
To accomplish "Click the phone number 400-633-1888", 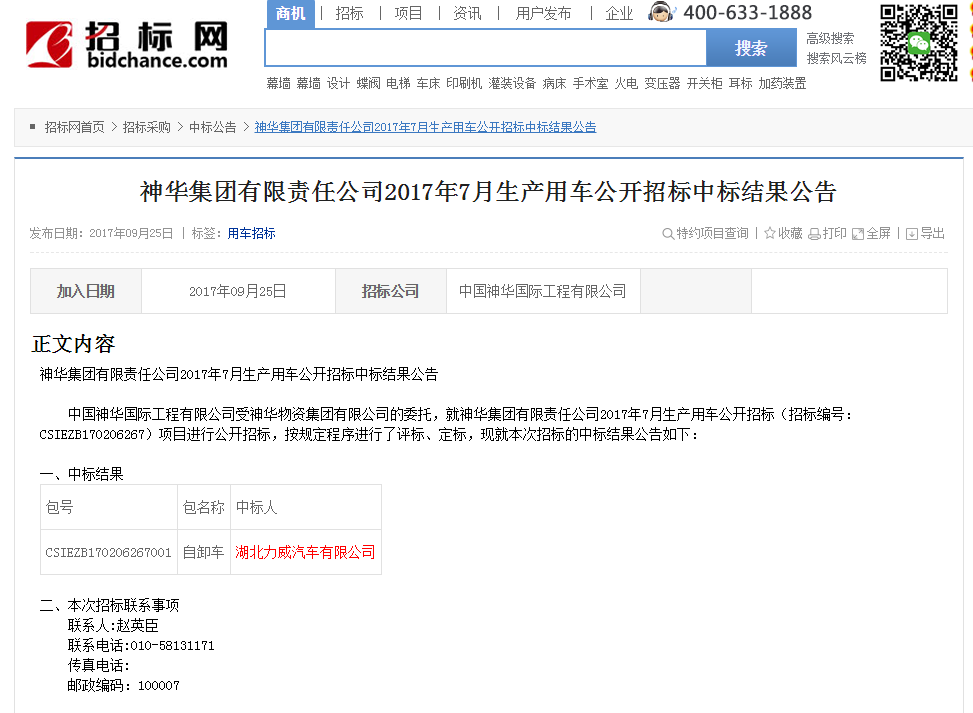I will point(748,12).
